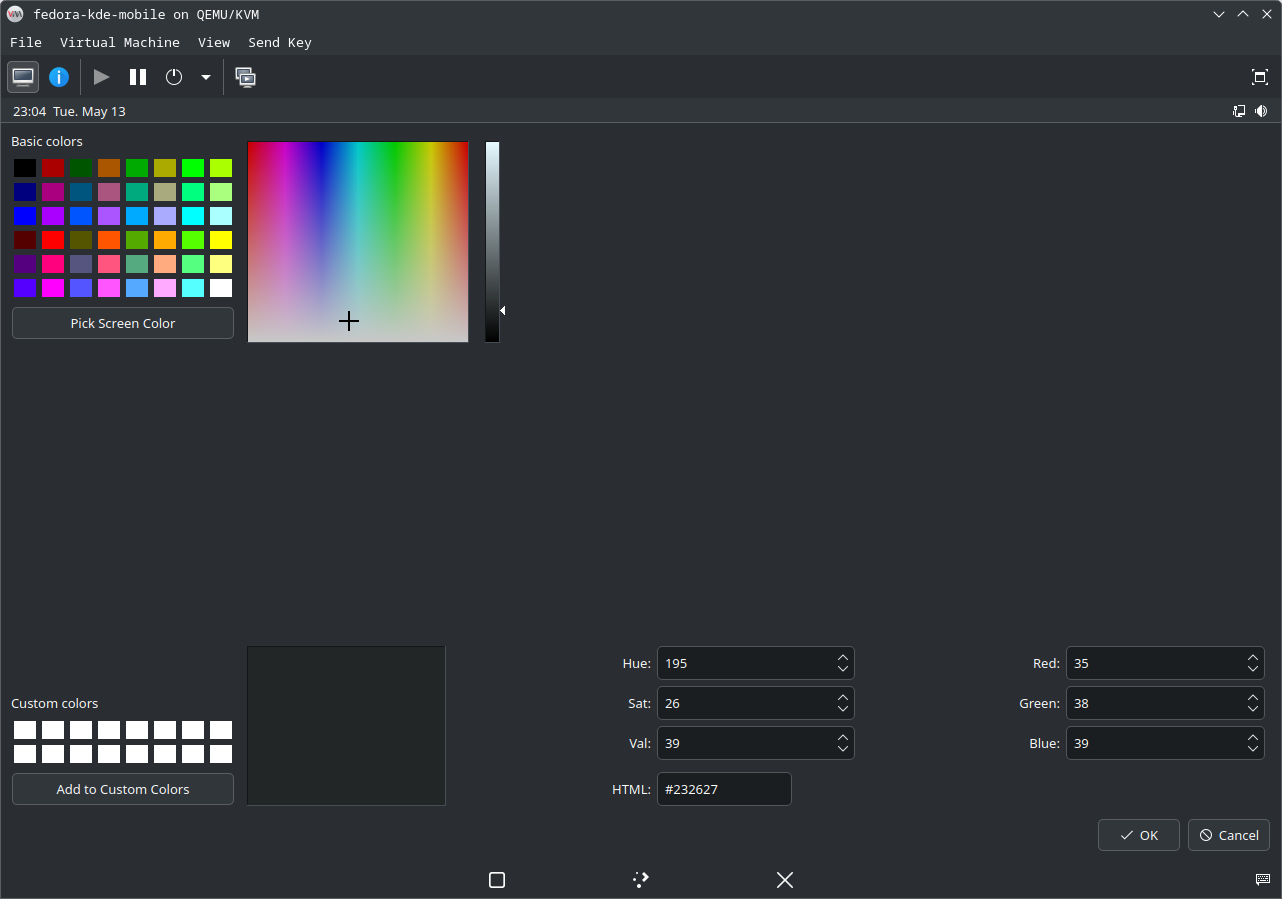The width and height of the screenshot is (1282, 899).
Task: Increase the Val value with up arrow
Action: click(843, 737)
